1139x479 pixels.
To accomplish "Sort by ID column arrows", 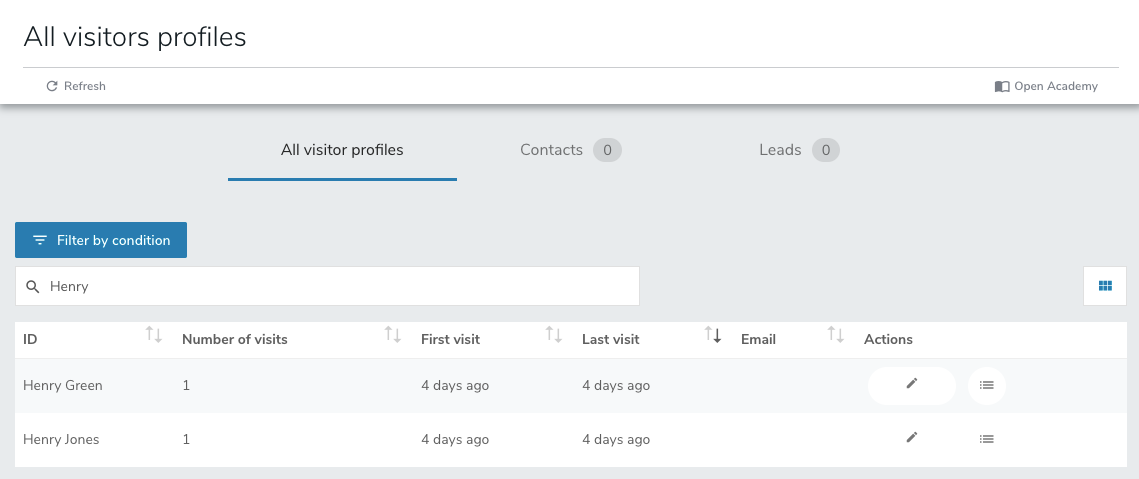I will 153,335.
